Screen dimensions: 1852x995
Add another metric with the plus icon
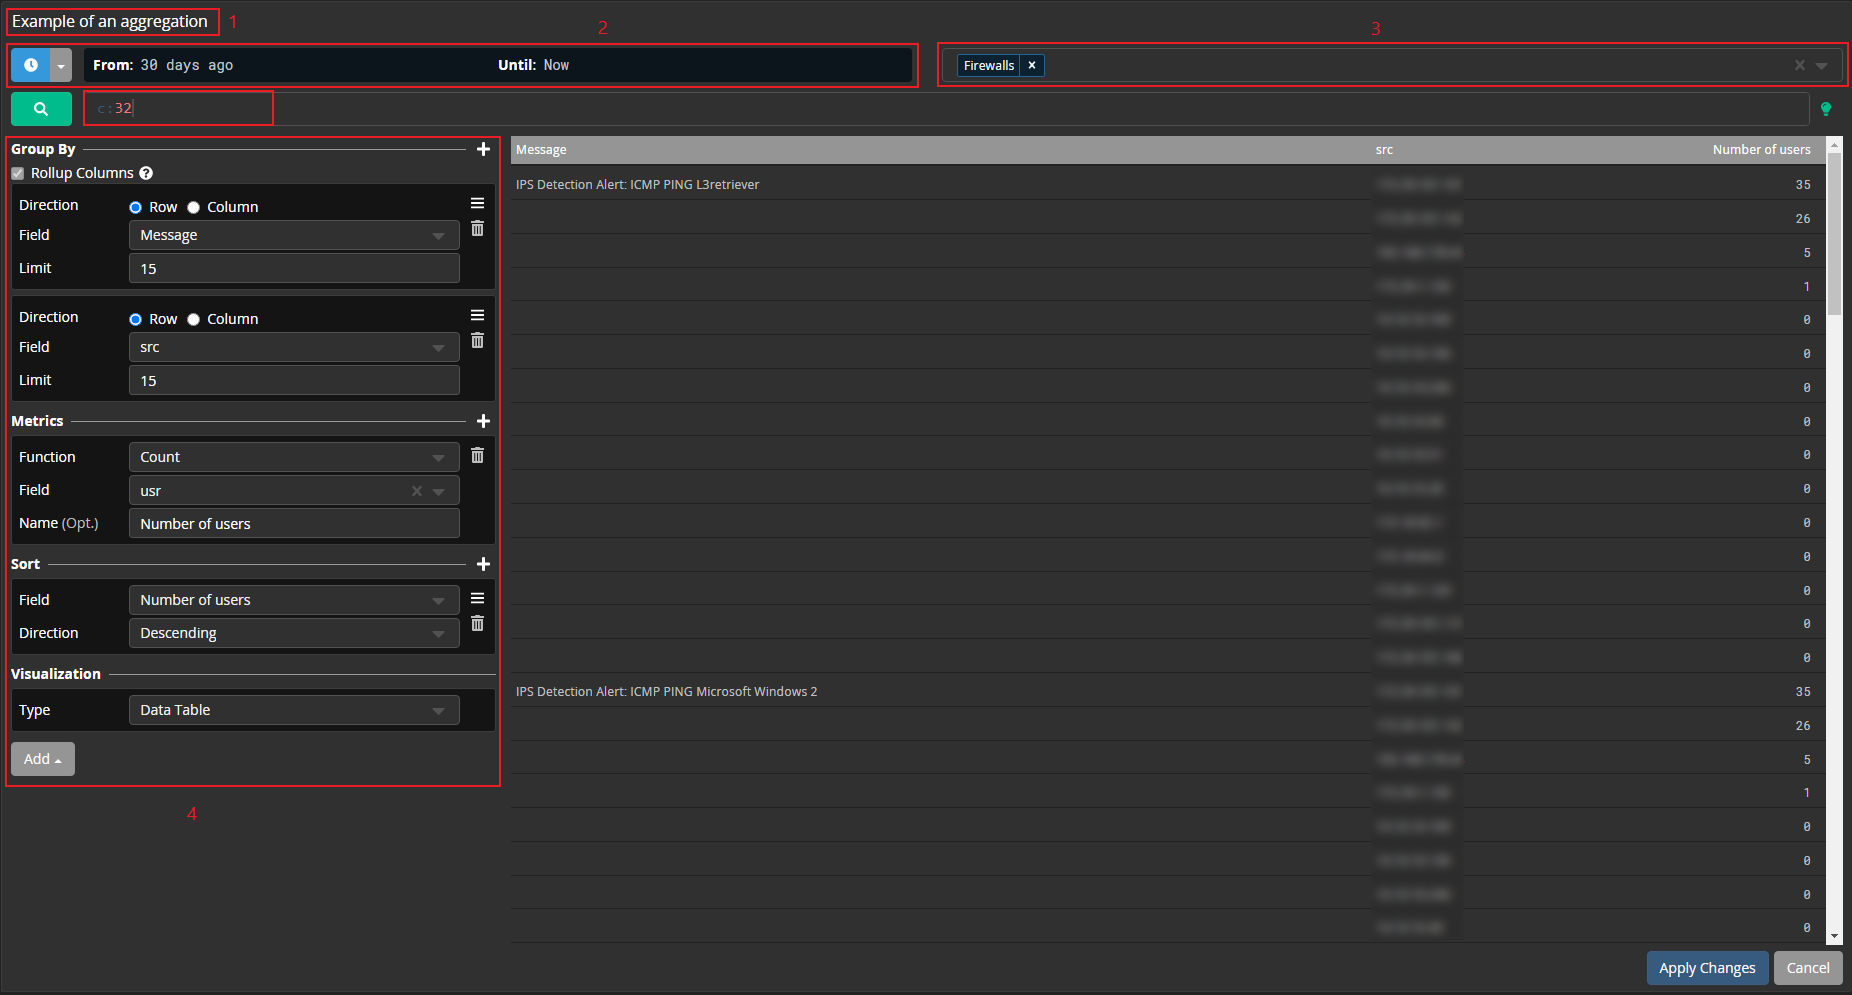point(484,421)
